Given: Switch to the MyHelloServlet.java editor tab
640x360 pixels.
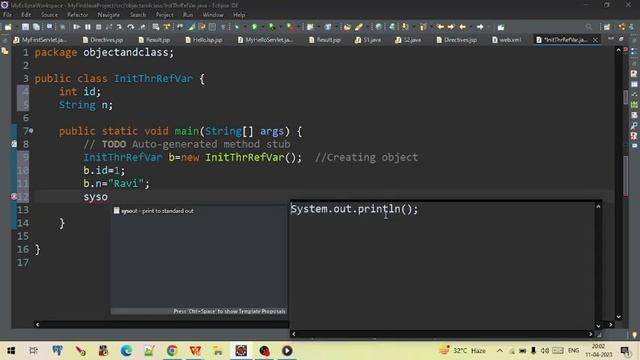Looking at the screenshot, I should pos(265,40).
